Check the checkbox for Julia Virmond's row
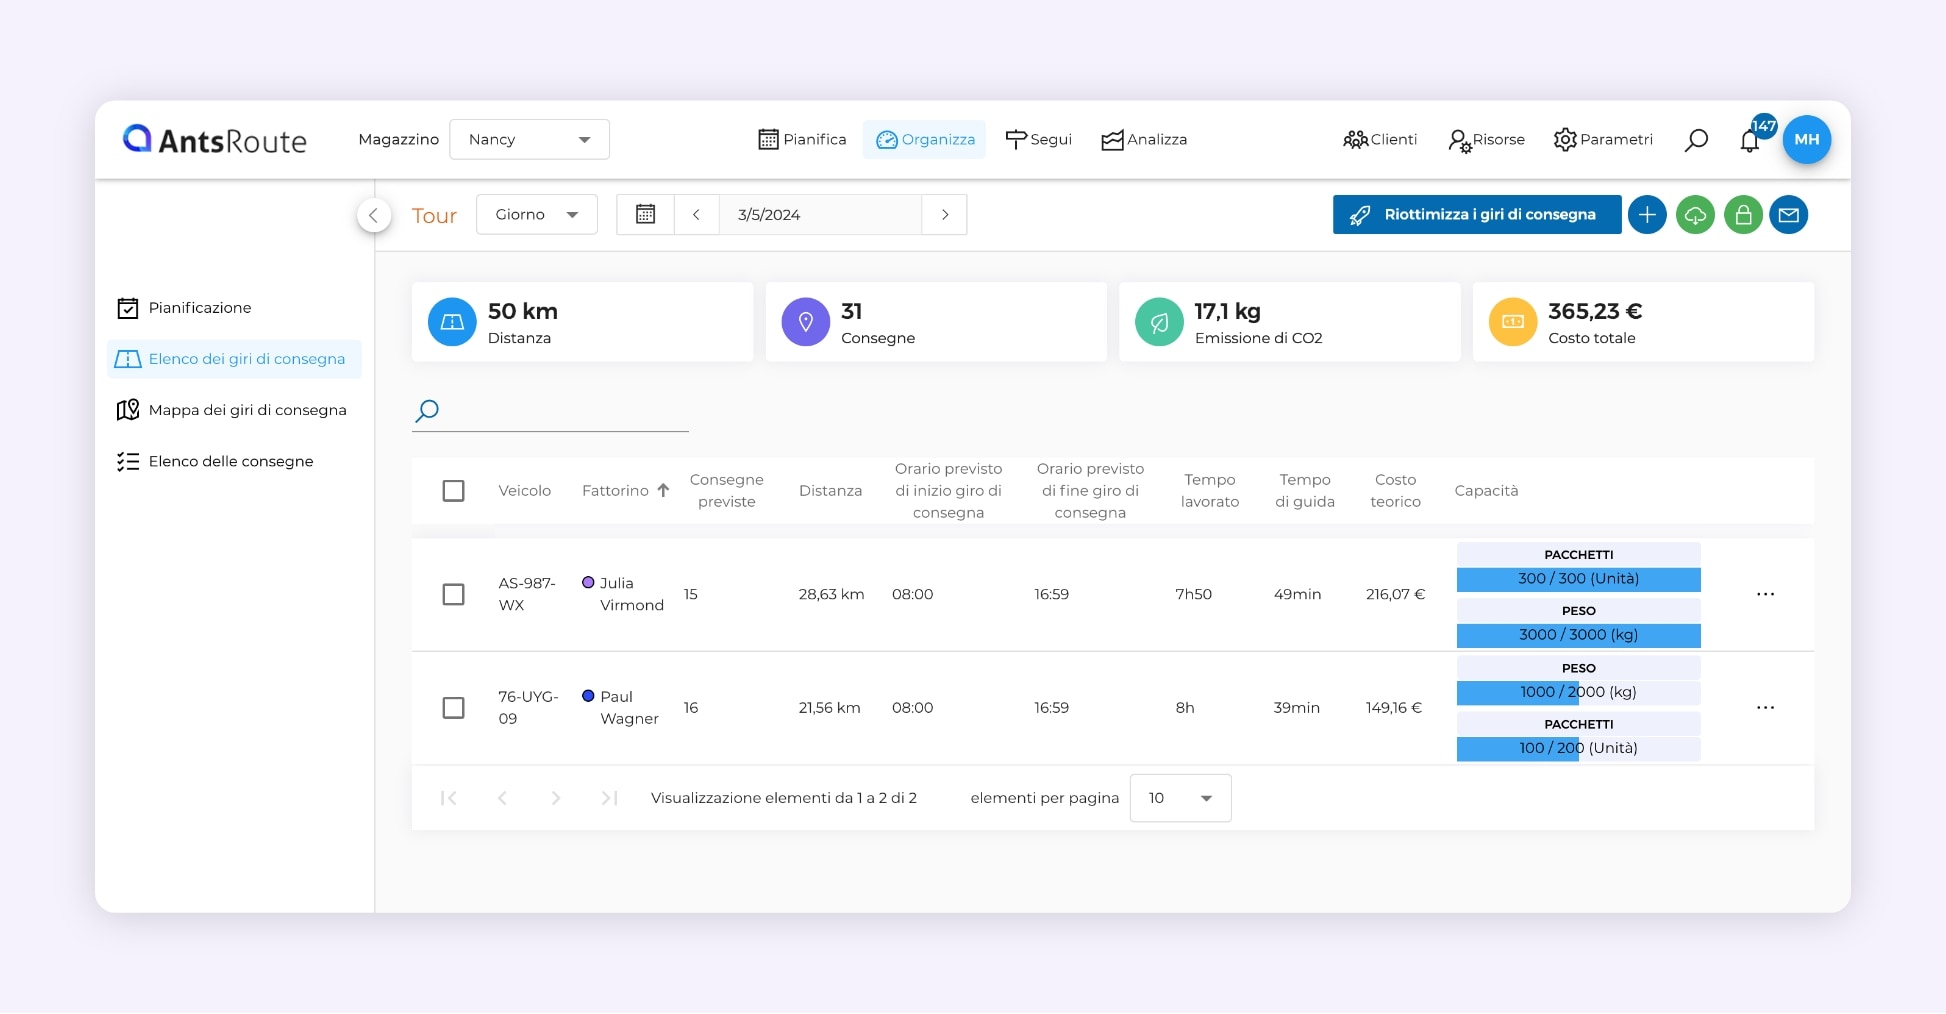Screen dimensions: 1946x1014 (x=454, y=594)
